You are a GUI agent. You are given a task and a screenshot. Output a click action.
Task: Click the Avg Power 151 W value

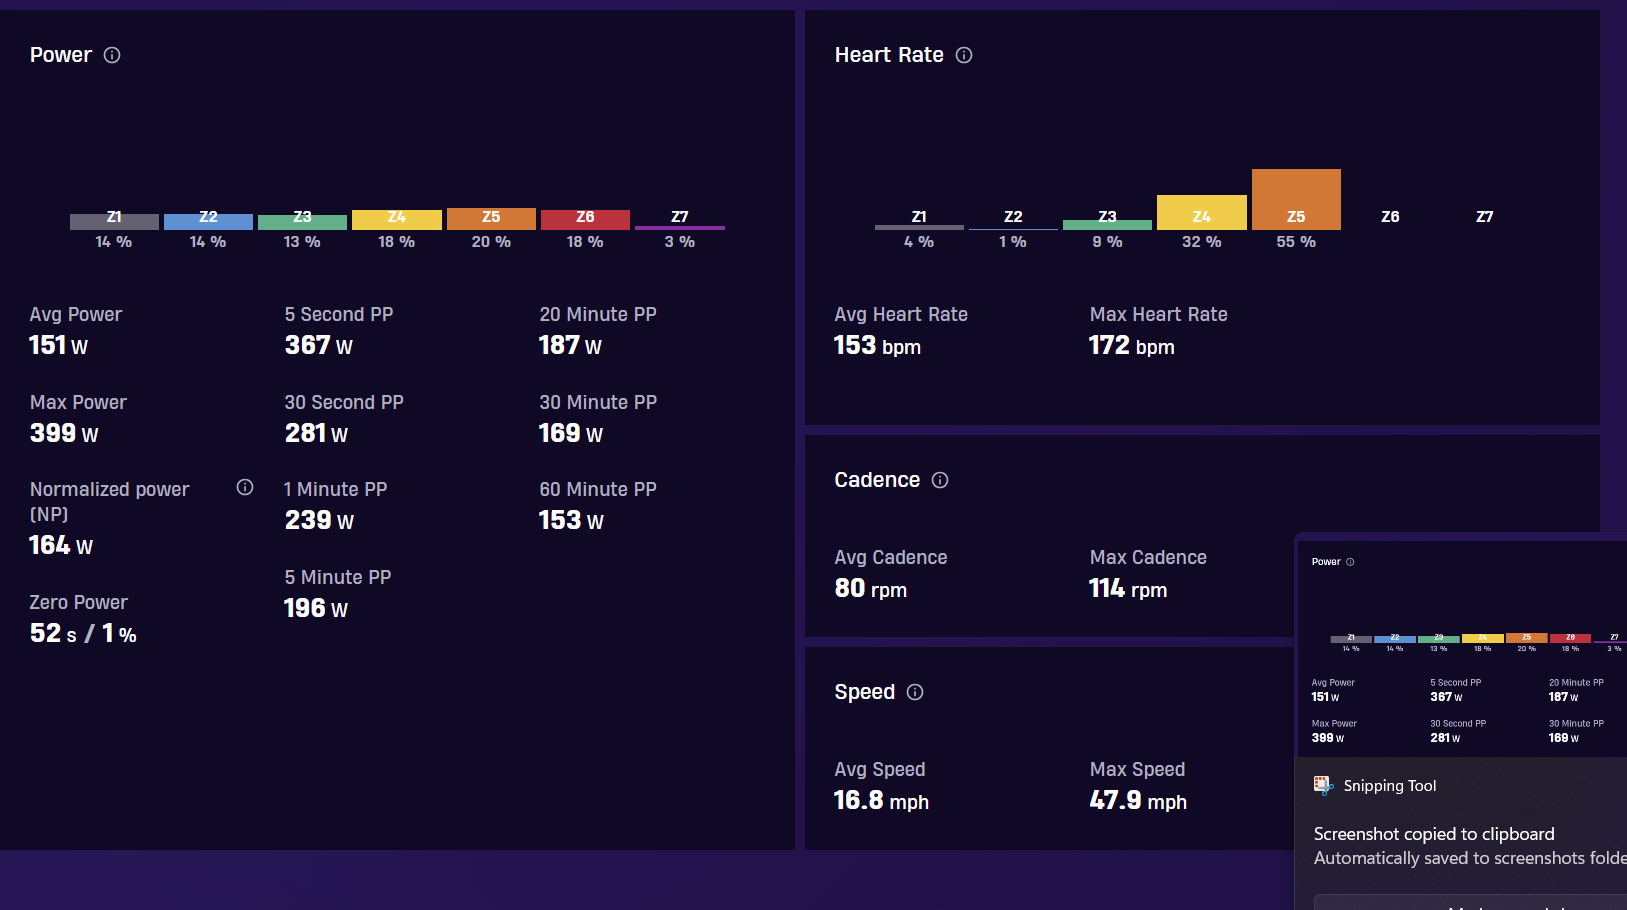coord(59,346)
